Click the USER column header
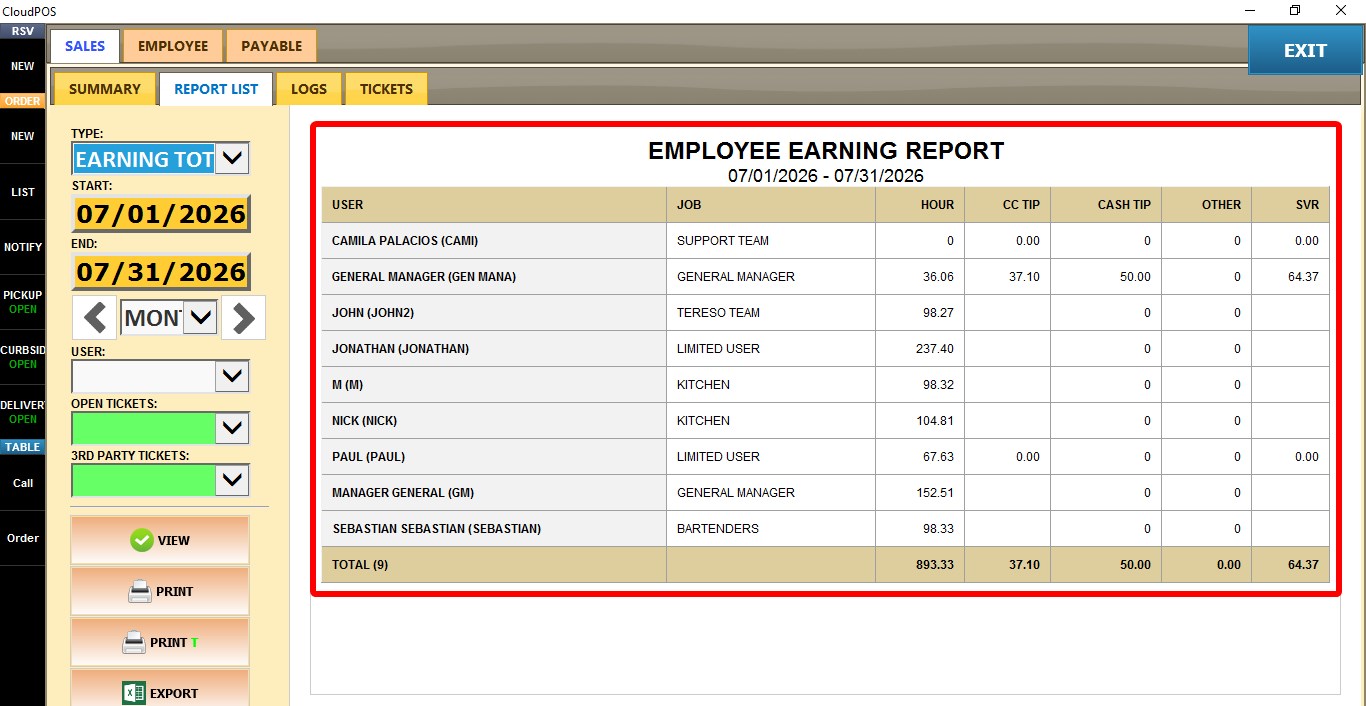This screenshot has width=1366, height=706. coord(494,204)
